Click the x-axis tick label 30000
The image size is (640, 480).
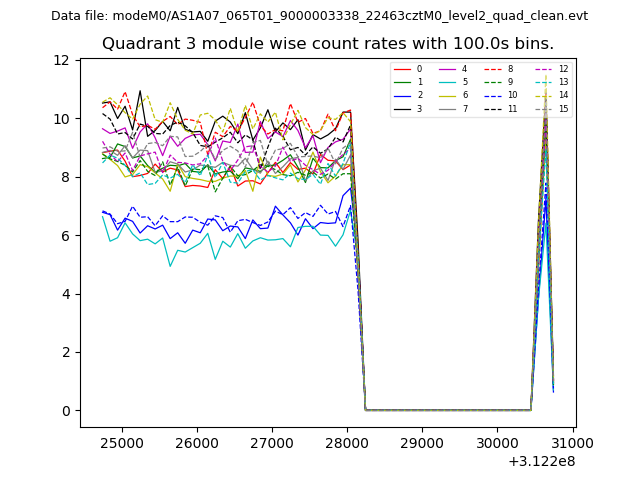tap(497, 442)
